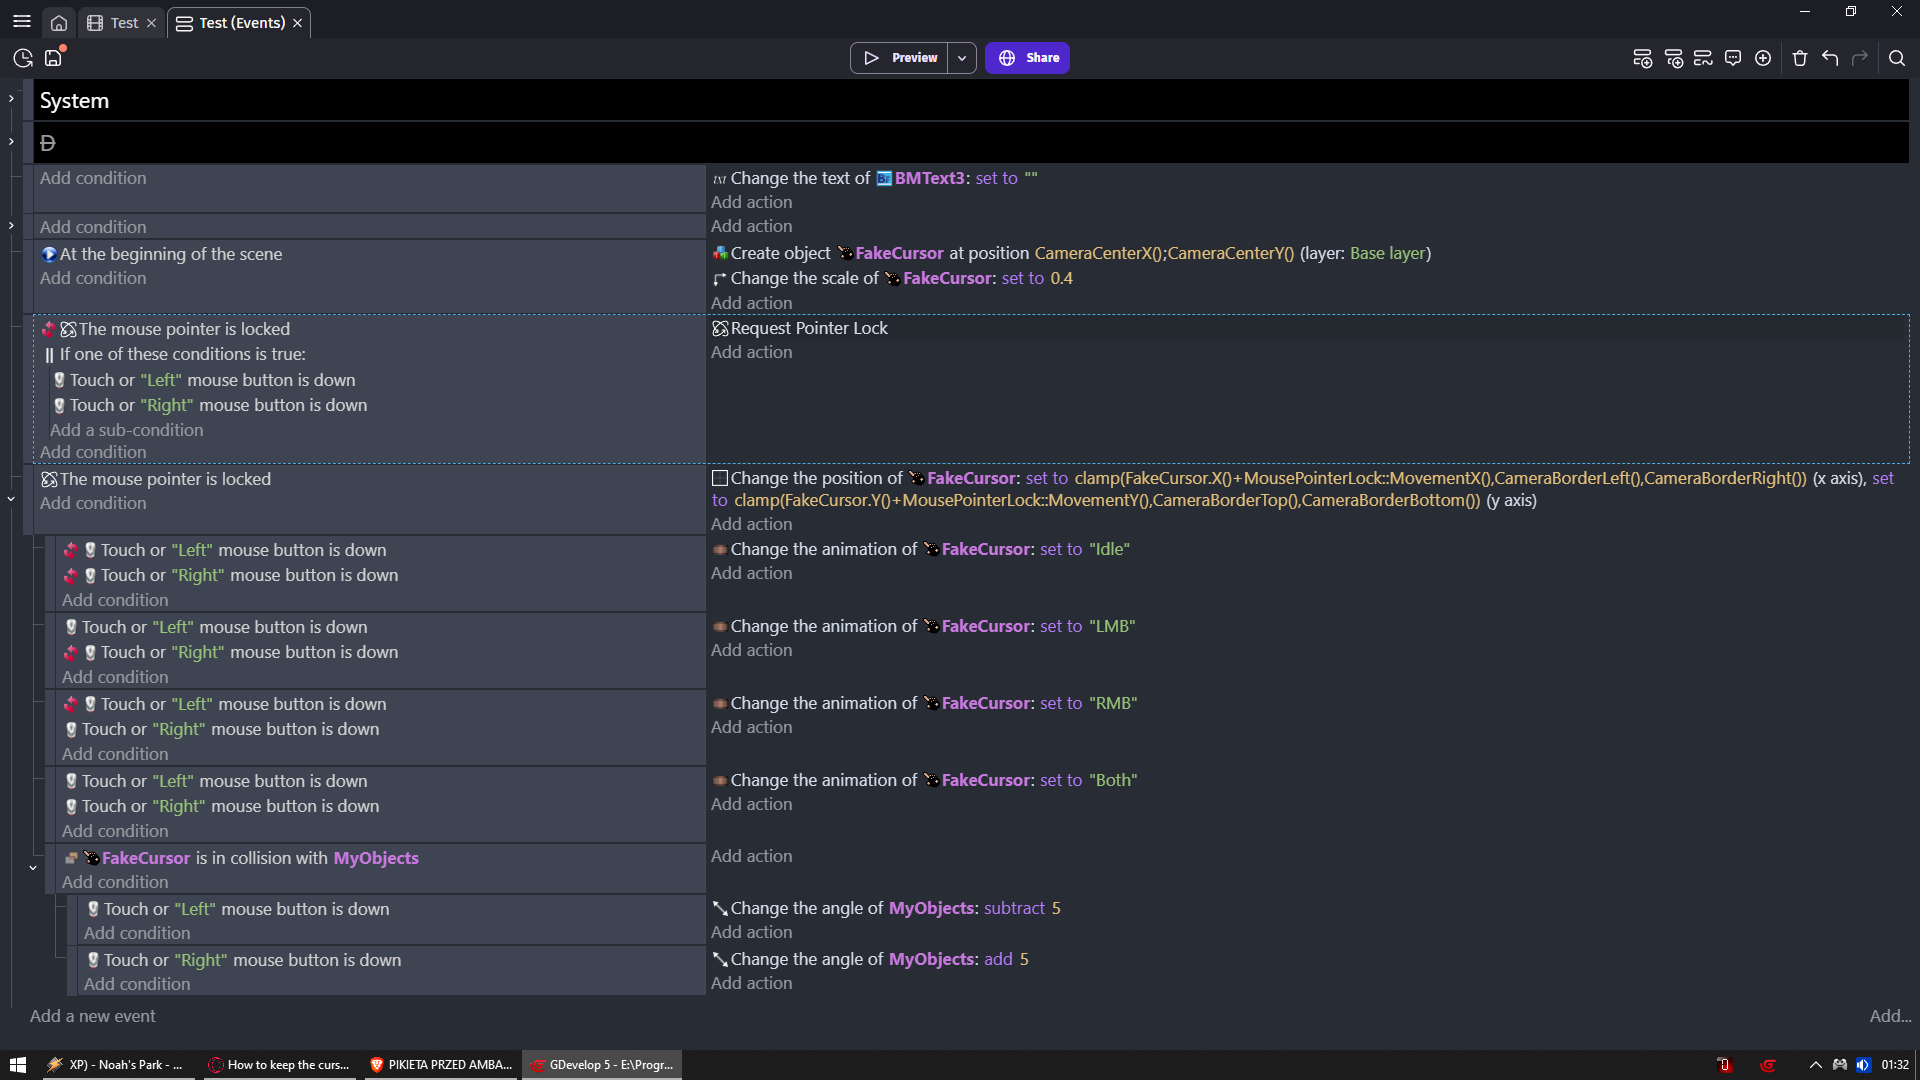Collapse the System group chevron
Image resolution: width=1920 pixels, height=1080 pixels.
click(11, 99)
